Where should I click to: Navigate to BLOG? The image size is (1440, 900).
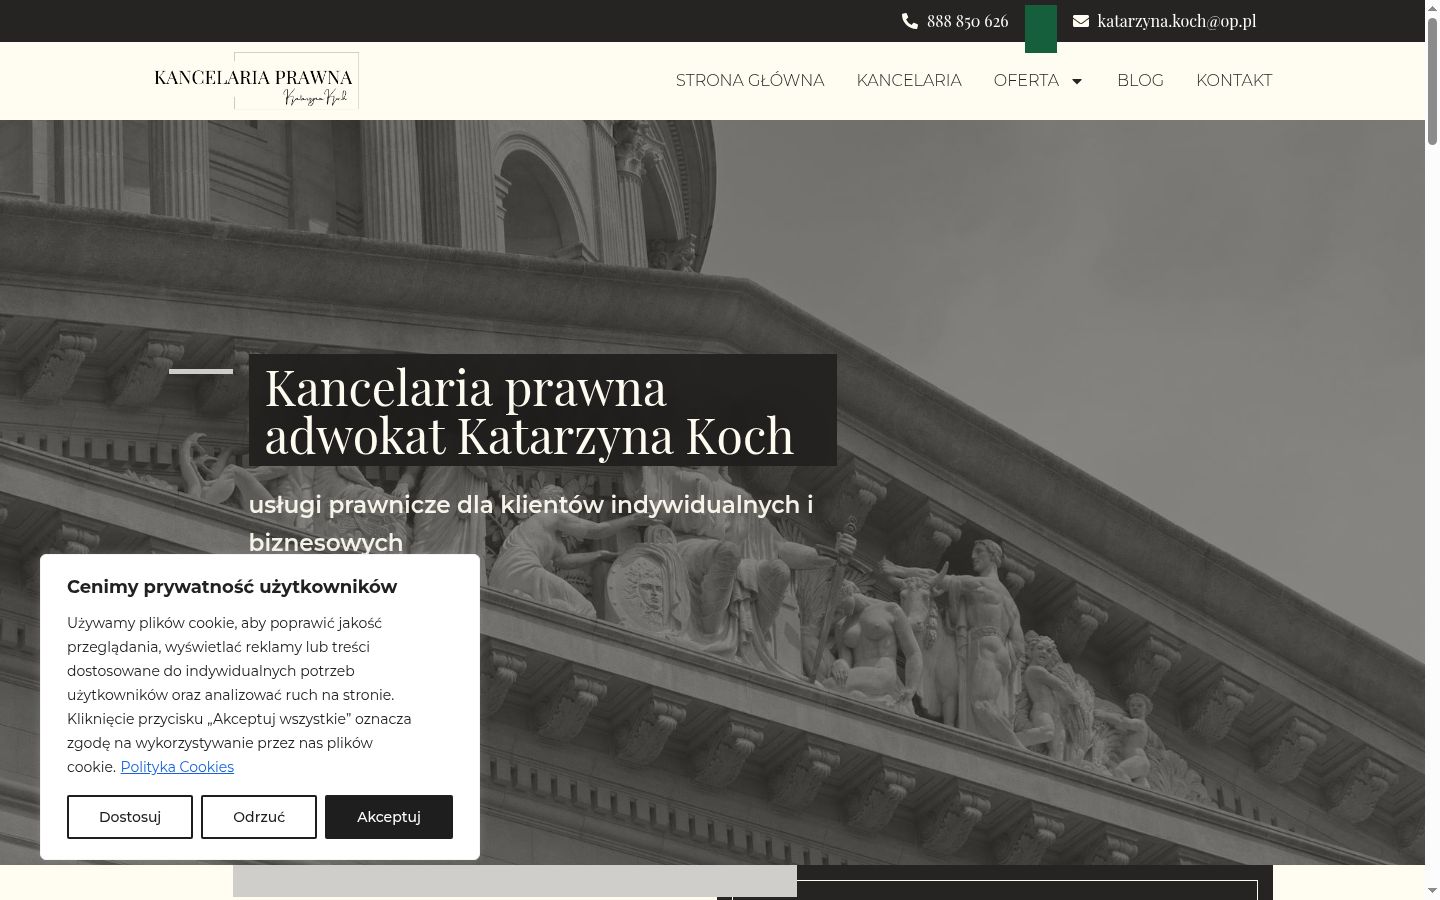click(x=1140, y=80)
